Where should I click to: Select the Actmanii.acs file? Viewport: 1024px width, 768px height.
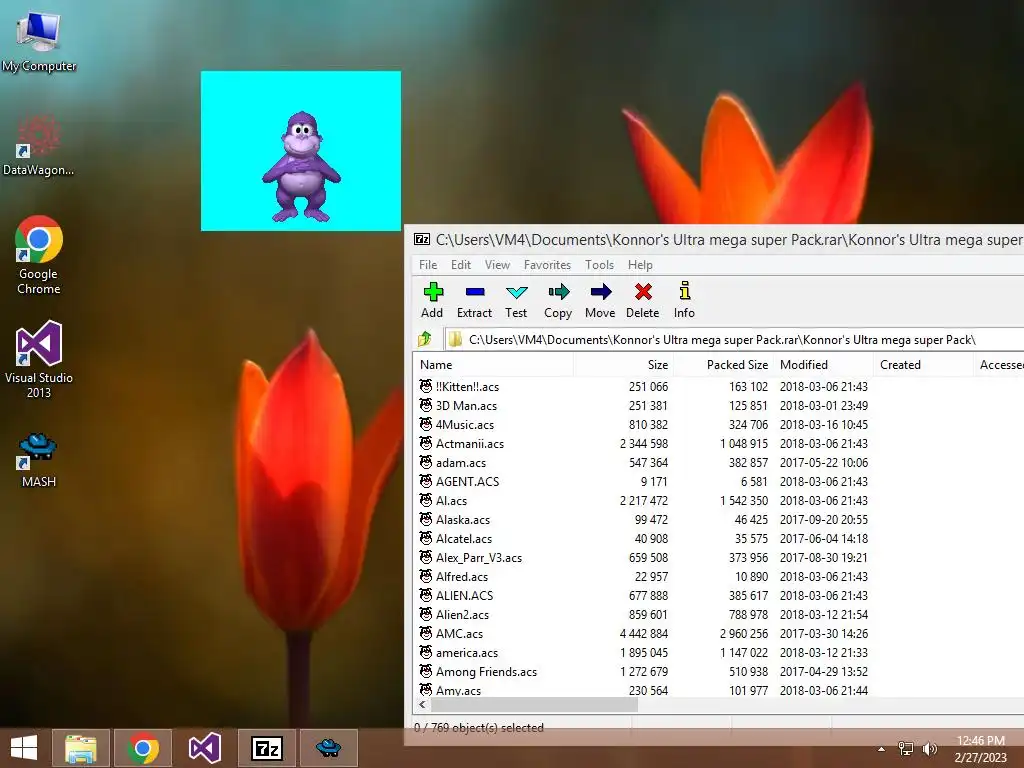point(470,443)
